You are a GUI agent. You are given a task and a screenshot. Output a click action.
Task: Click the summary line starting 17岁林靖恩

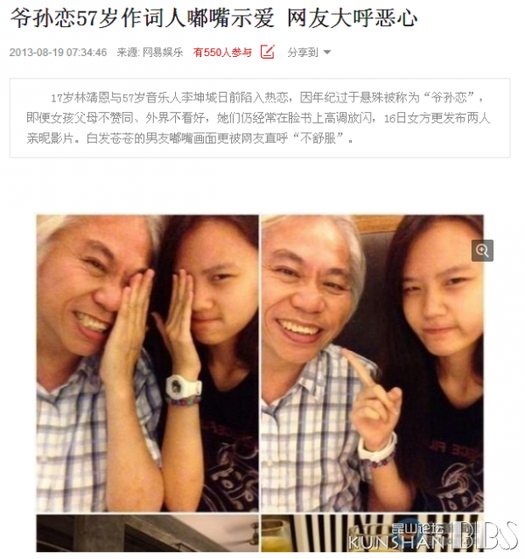pyautogui.click(x=267, y=97)
